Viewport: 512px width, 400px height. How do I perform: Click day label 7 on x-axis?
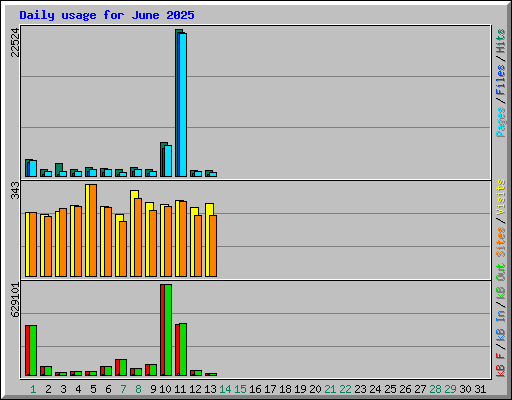pyautogui.click(x=123, y=389)
